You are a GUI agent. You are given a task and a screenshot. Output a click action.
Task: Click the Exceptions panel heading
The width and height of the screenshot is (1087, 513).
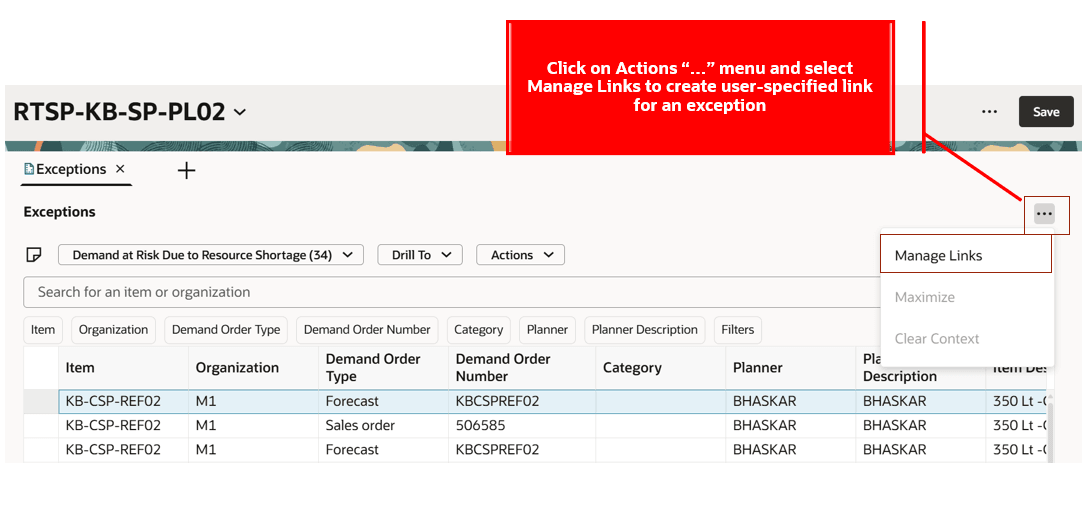coord(60,212)
